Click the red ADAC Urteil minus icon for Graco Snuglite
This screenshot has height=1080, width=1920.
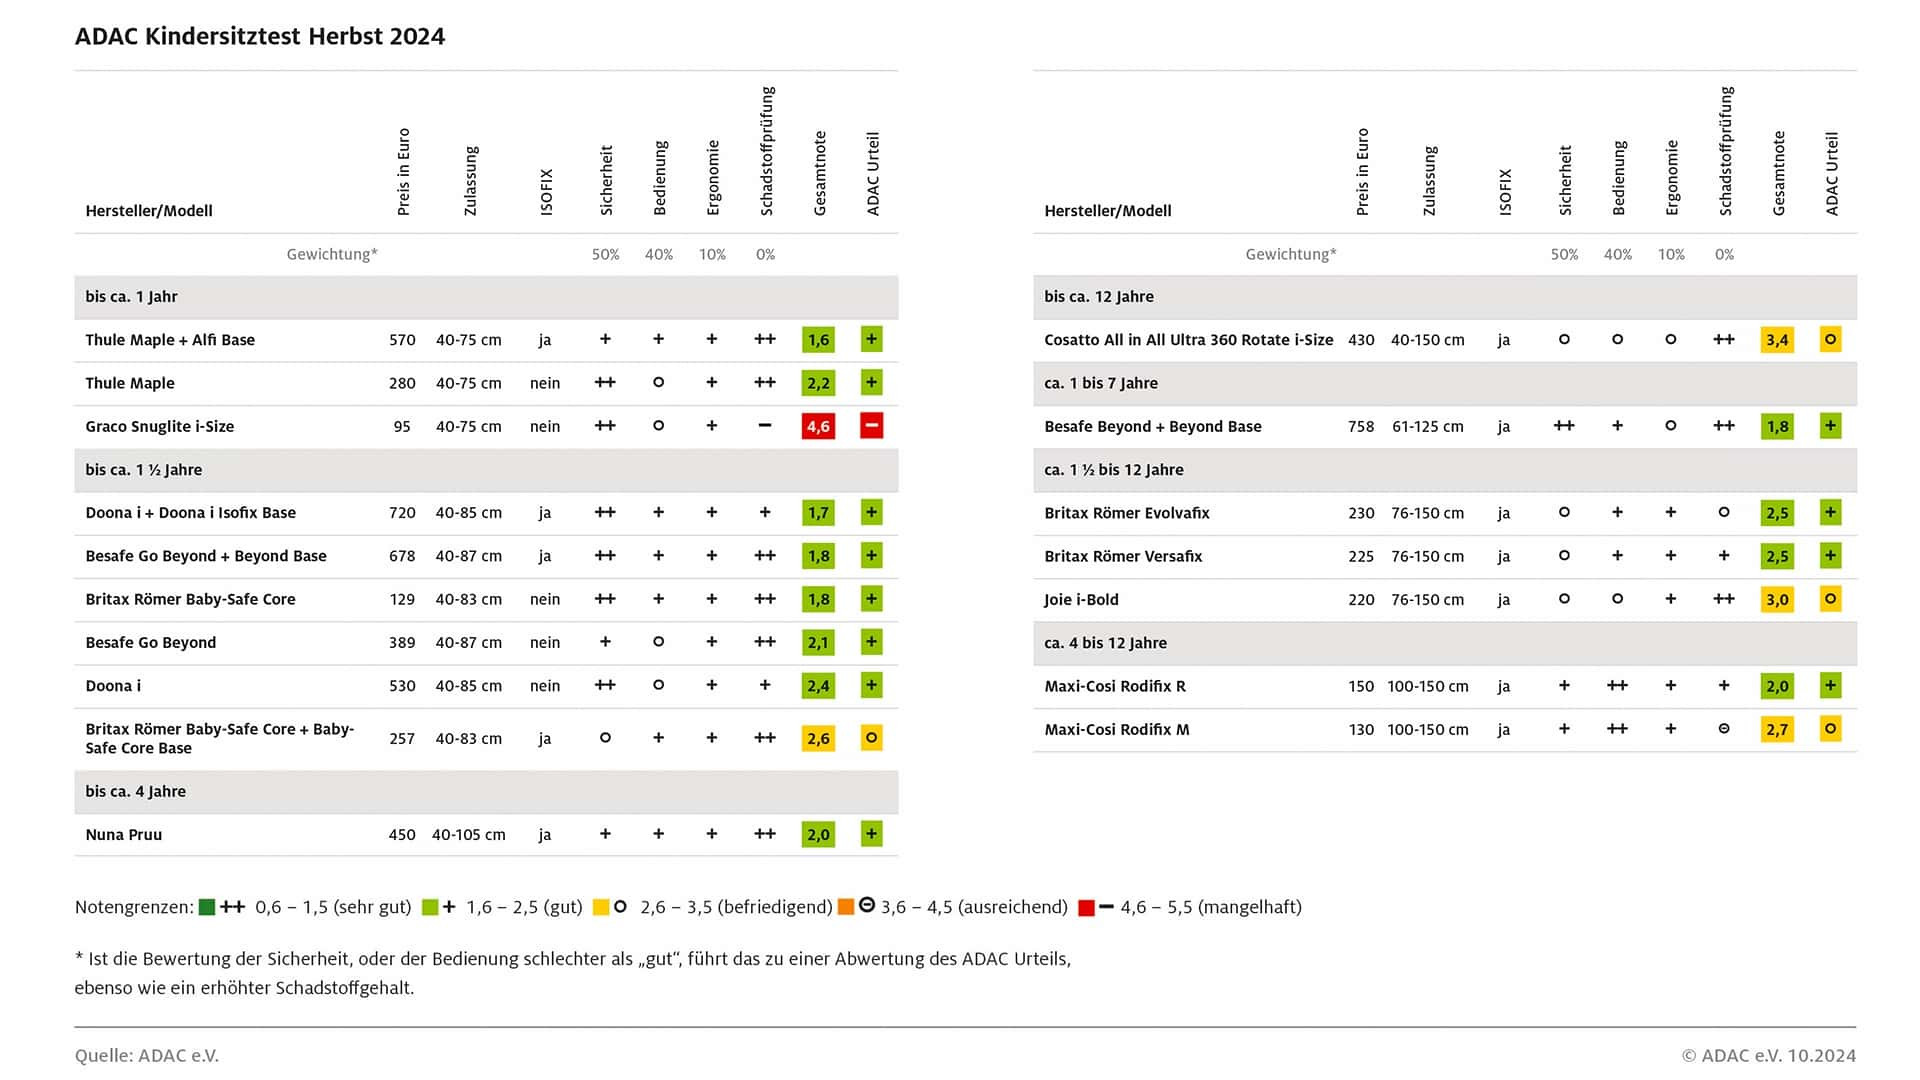click(871, 426)
